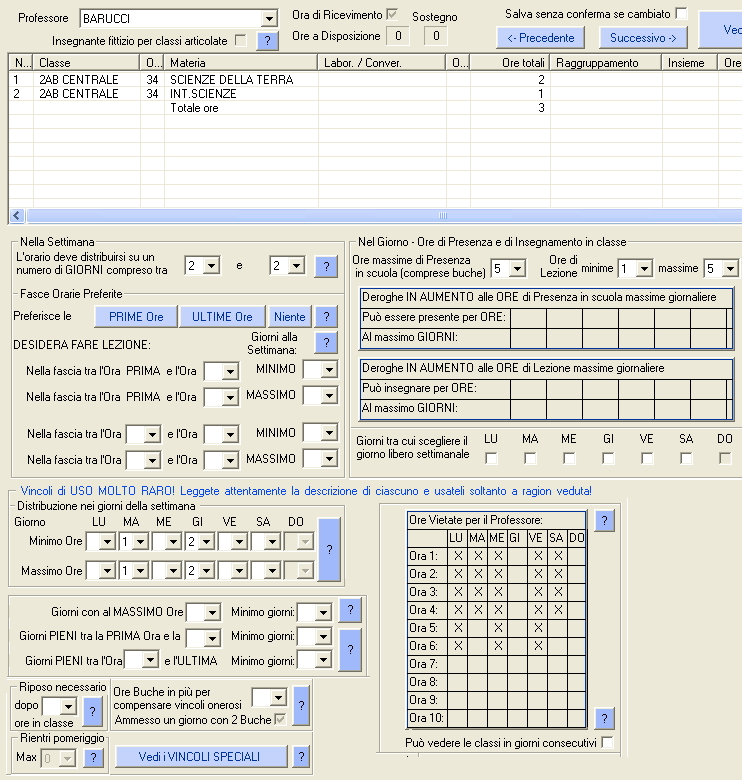Select INT.SCIENZE row

tap(375, 94)
